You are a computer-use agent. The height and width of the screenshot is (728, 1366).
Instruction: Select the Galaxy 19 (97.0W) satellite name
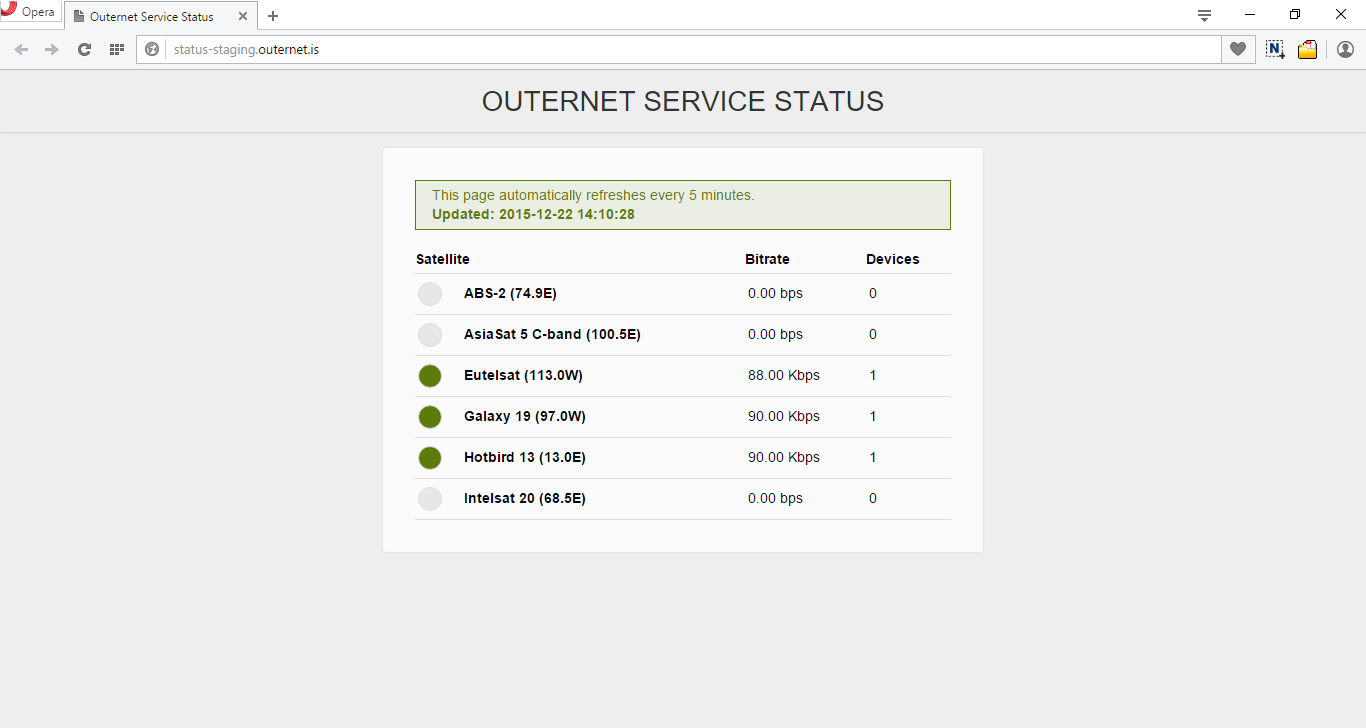click(525, 416)
